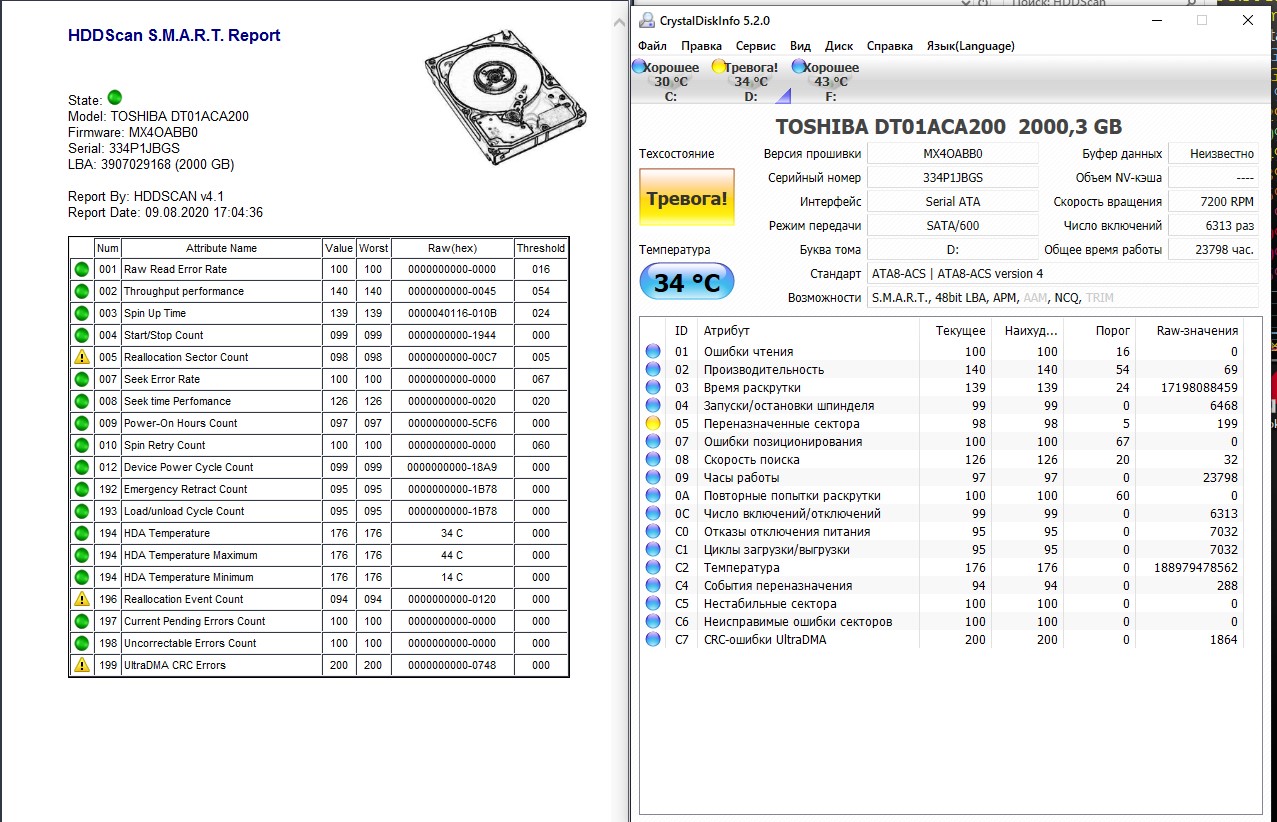This screenshot has width=1277, height=822.
Task: Click the Общее время работы field 23798 час.
Action: coord(1213,250)
